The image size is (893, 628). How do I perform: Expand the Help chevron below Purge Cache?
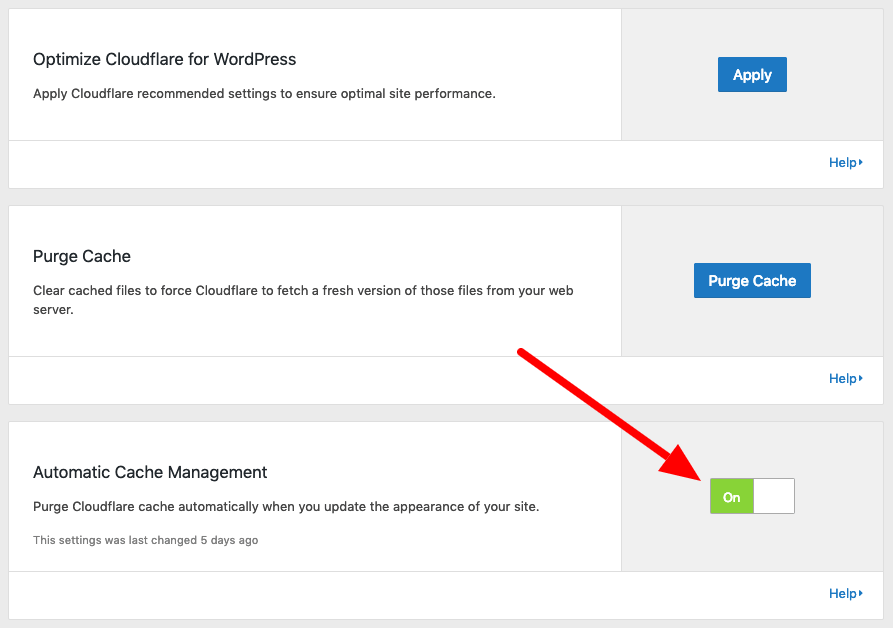pyautogui.click(x=862, y=378)
